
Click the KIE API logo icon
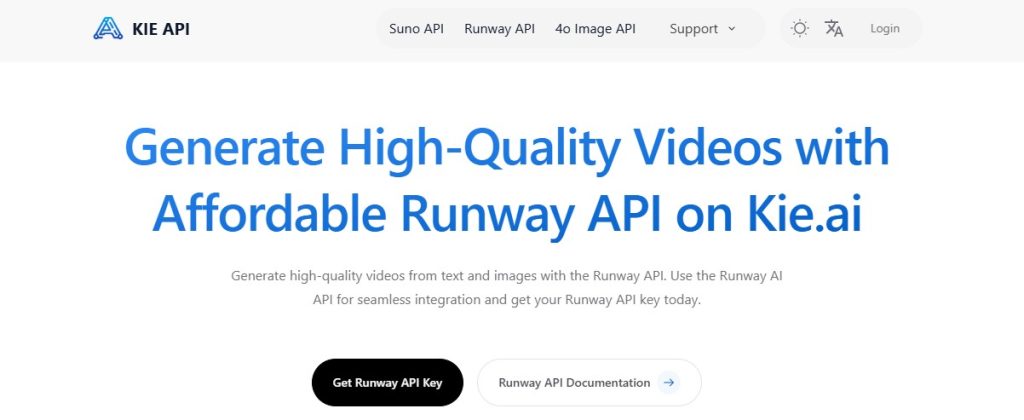[x=108, y=29]
